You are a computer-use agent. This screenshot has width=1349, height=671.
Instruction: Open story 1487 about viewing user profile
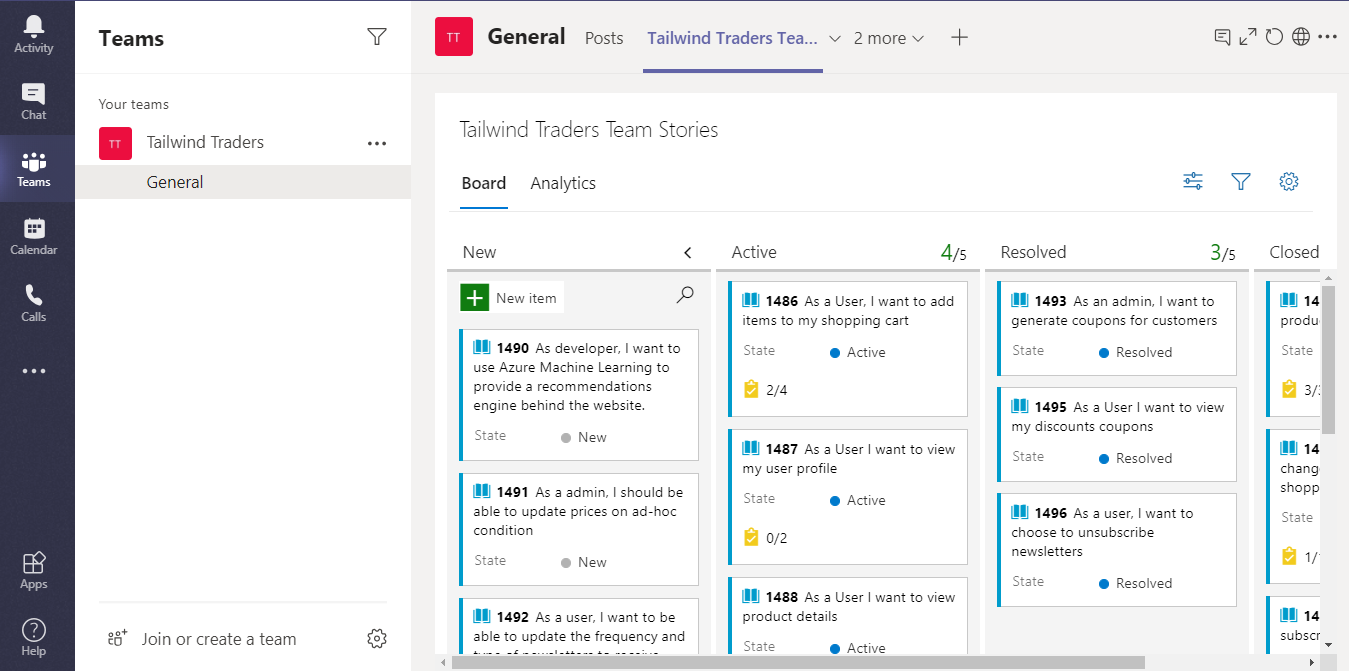[x=848, y=459]
